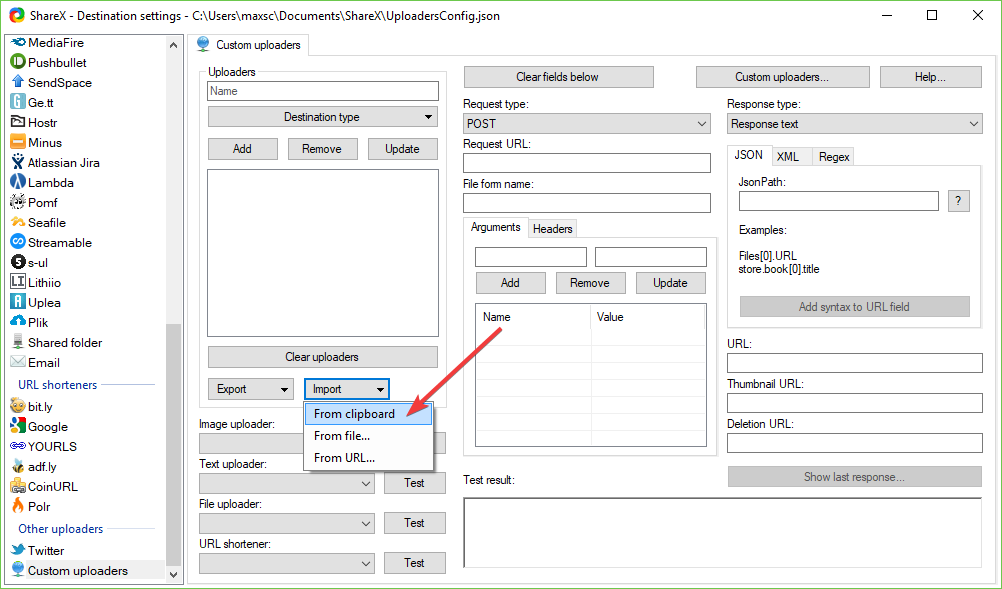1002x589 pixels.
Task: Switch to the Regex response tab
Action: (x=833, y=157)
